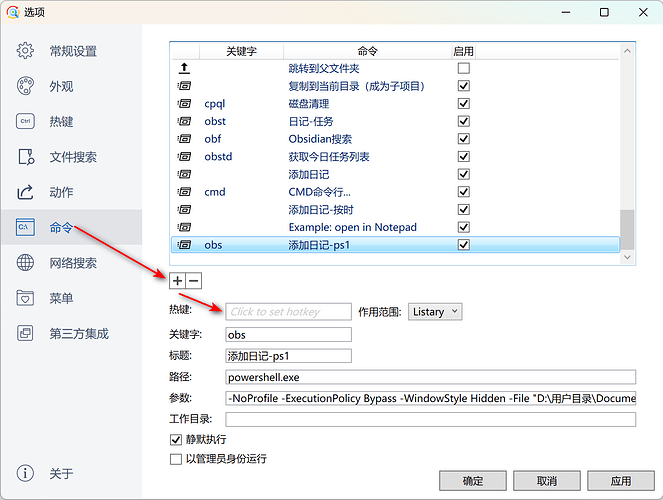Open the 菜单 sidebar item text
This screenshot has width=663, height=500.
coord(61,298)
